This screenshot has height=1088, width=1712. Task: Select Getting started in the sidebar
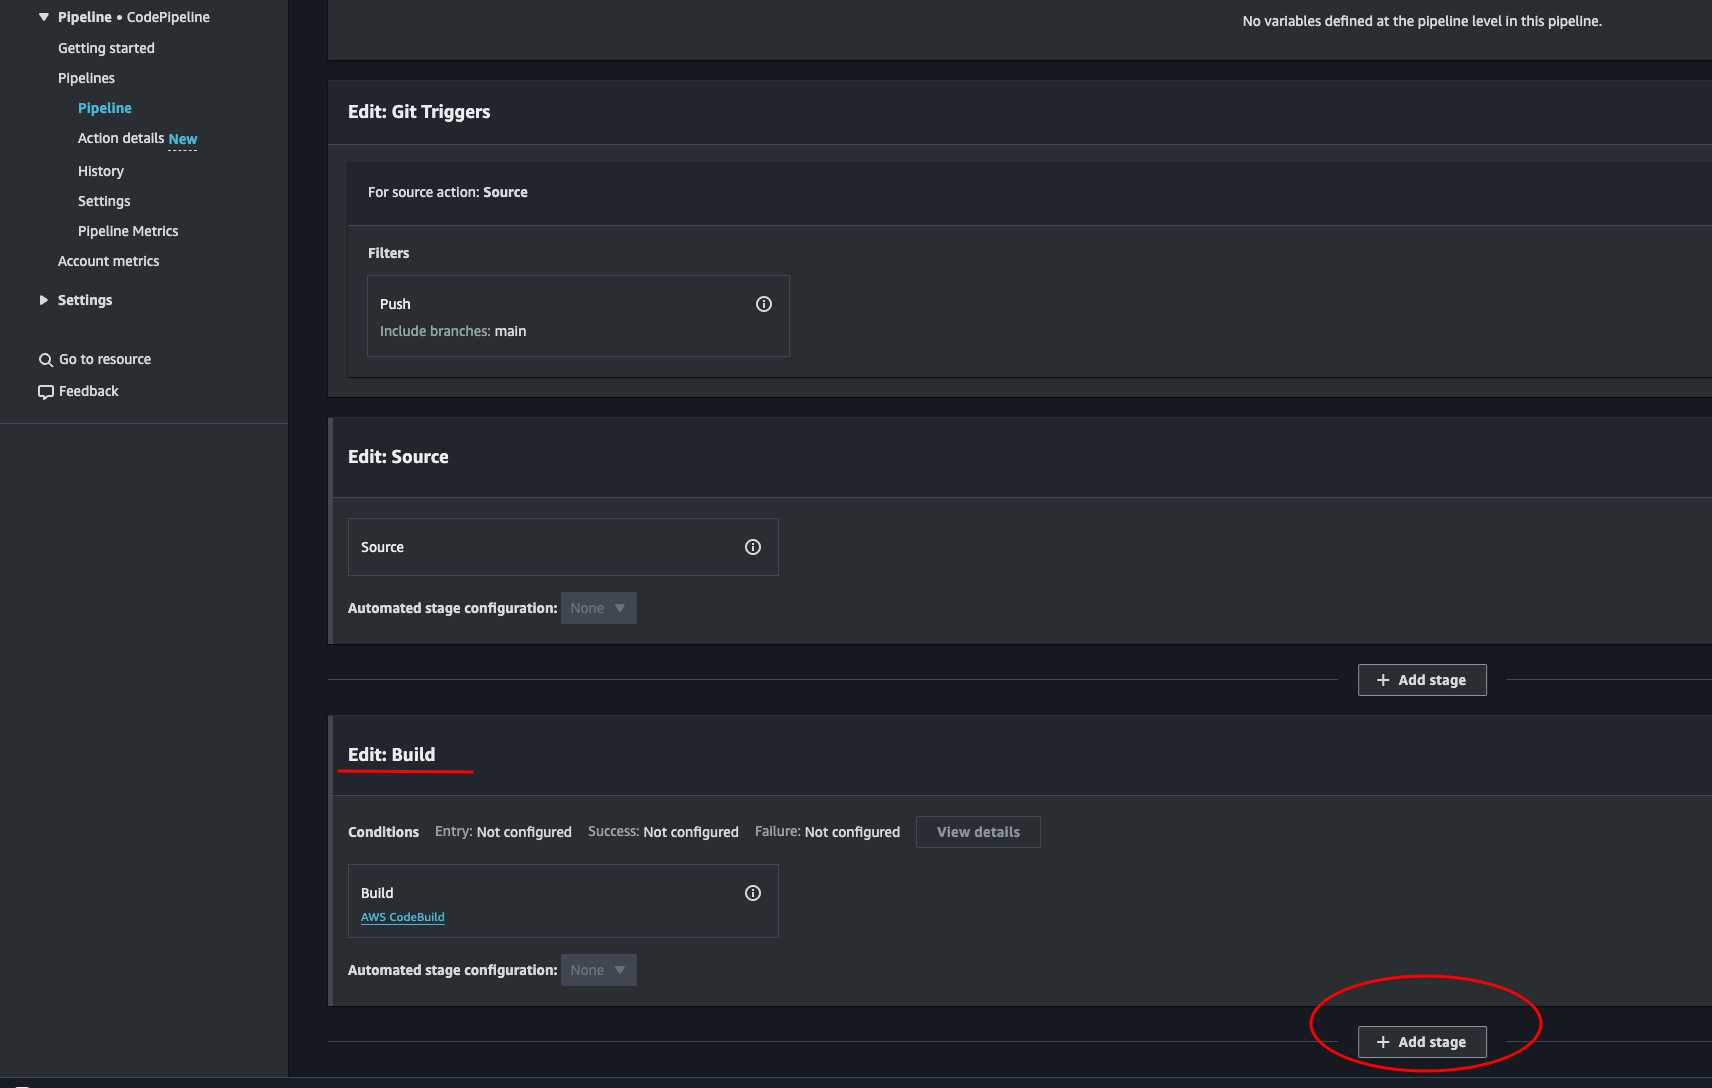[x=106, y=47]
